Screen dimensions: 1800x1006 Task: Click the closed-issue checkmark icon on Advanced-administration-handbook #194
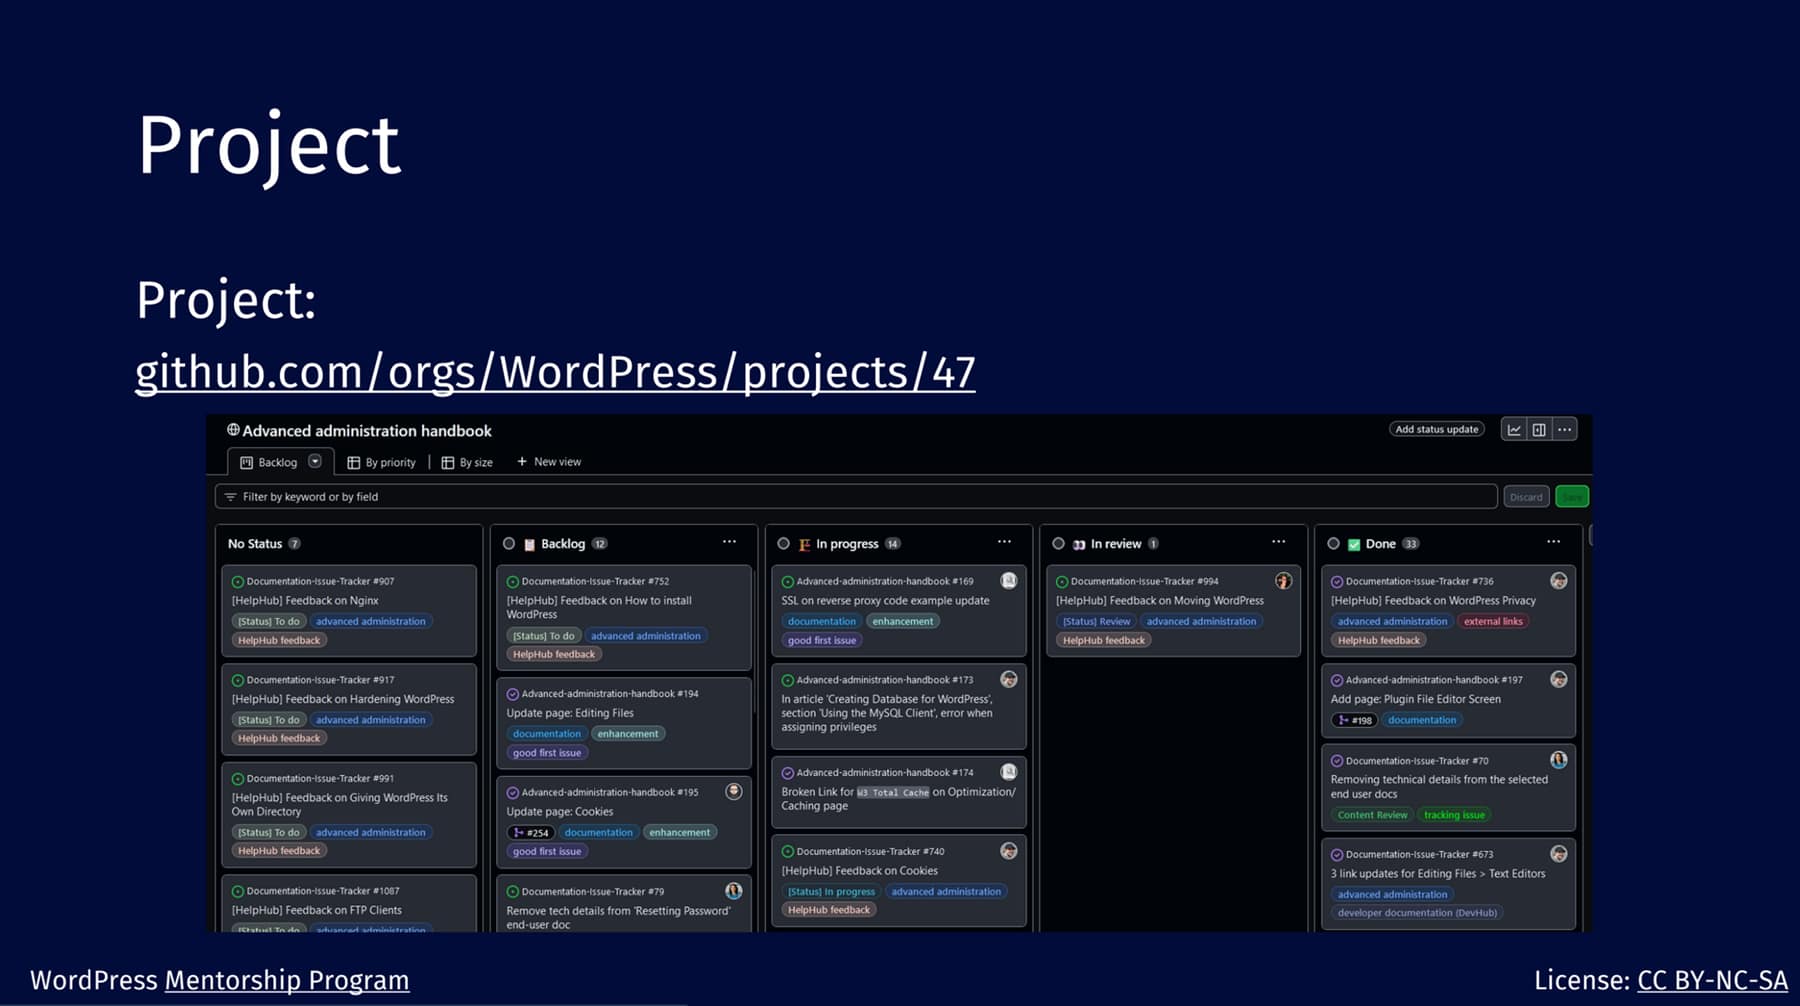(512, 693)
